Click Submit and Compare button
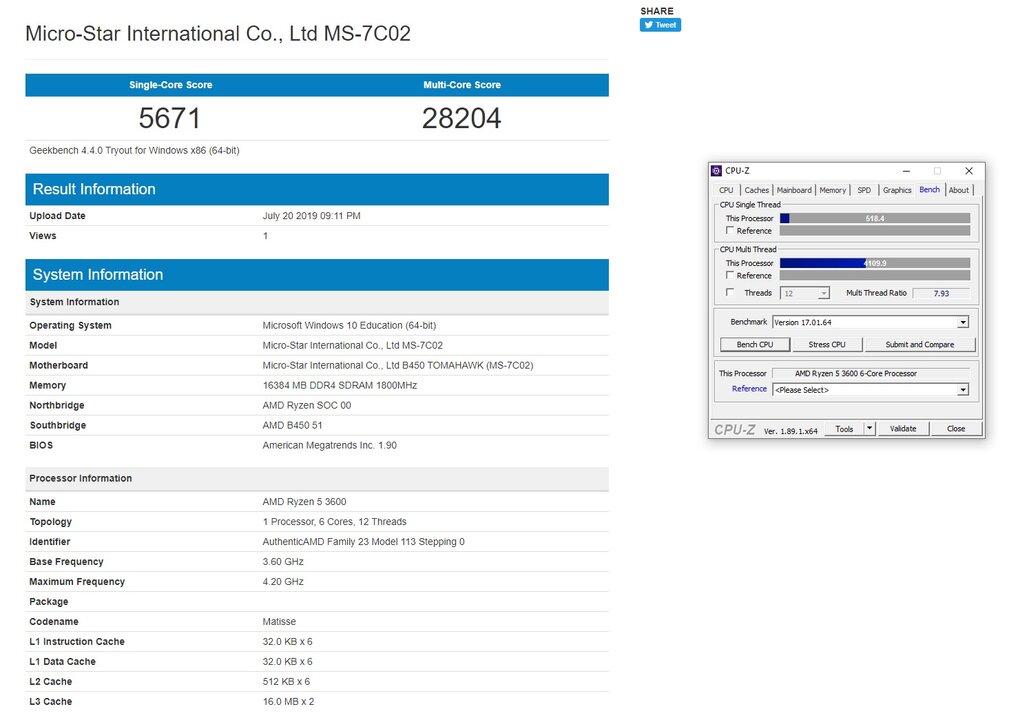The image size is (1029, 720). (x=919, y=345)
